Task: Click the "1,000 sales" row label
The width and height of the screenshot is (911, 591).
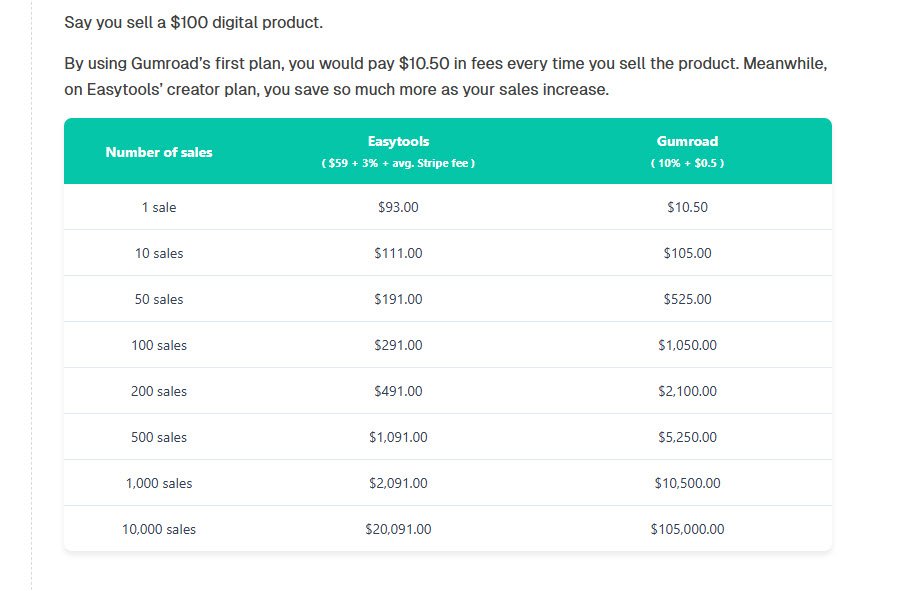Action: click(159, 483)
